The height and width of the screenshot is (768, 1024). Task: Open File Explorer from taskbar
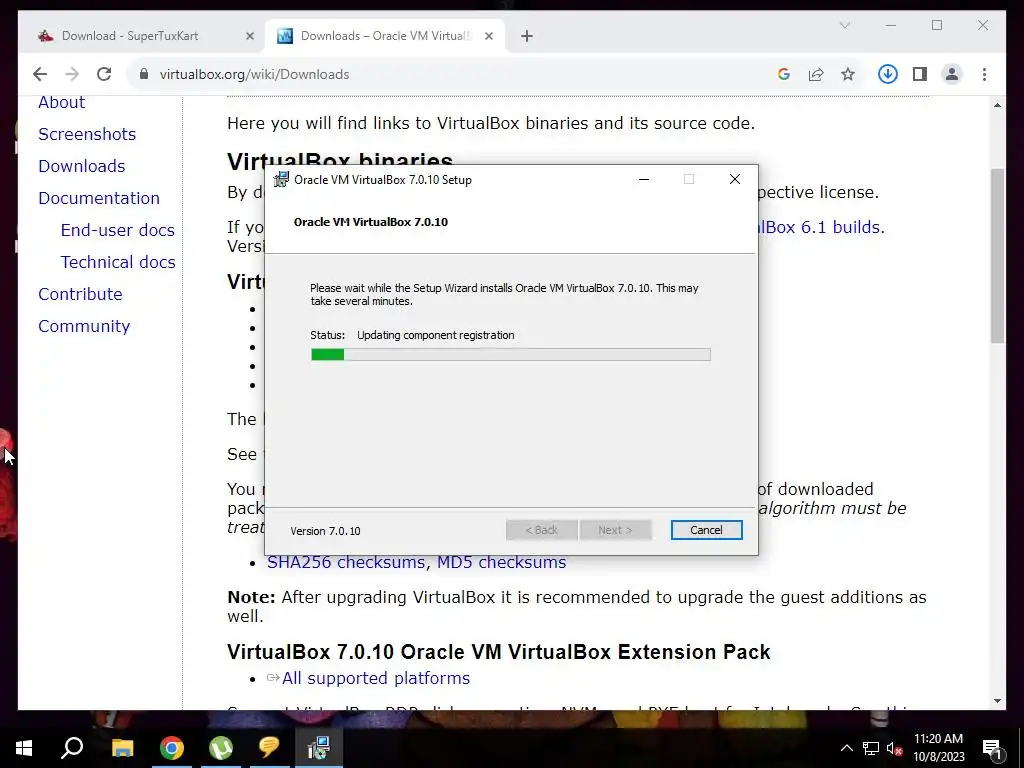[122, 748]
